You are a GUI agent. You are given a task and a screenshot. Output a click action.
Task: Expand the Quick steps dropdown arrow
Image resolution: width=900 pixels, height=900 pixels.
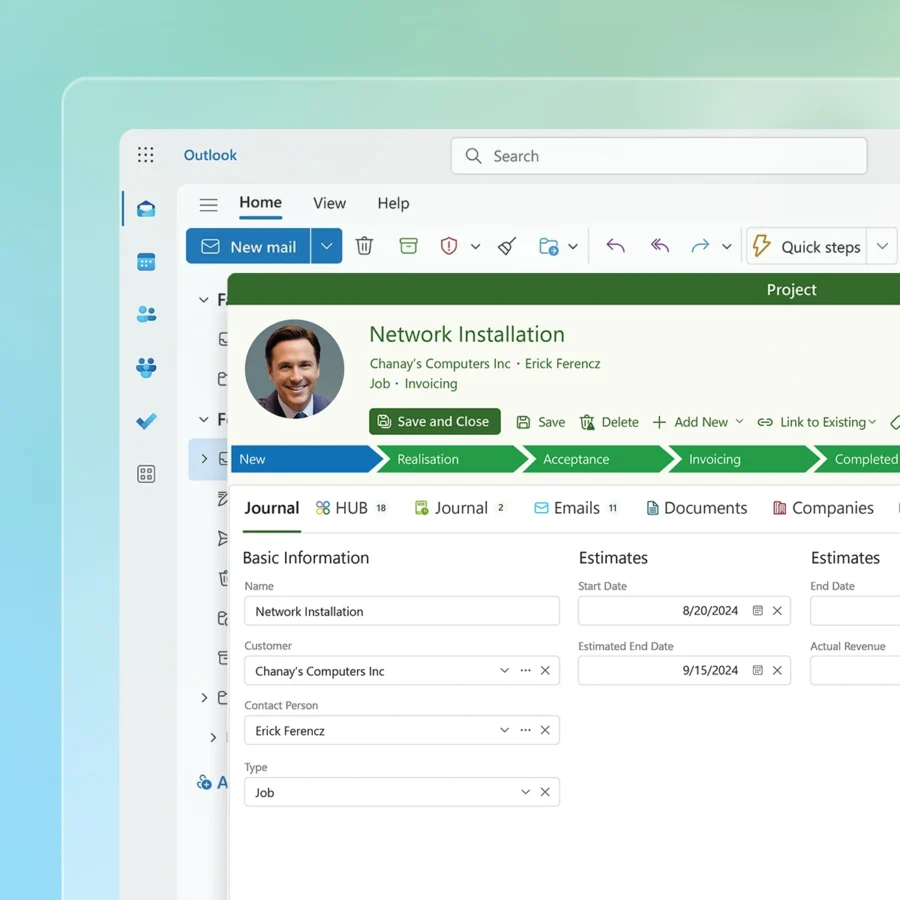[882, 246]
